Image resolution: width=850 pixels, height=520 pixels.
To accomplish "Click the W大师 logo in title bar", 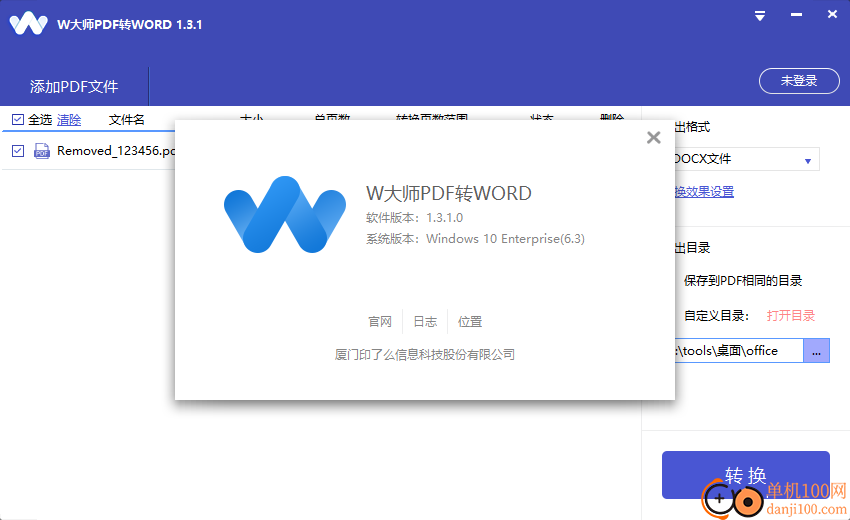I will (x=28, y=24).
